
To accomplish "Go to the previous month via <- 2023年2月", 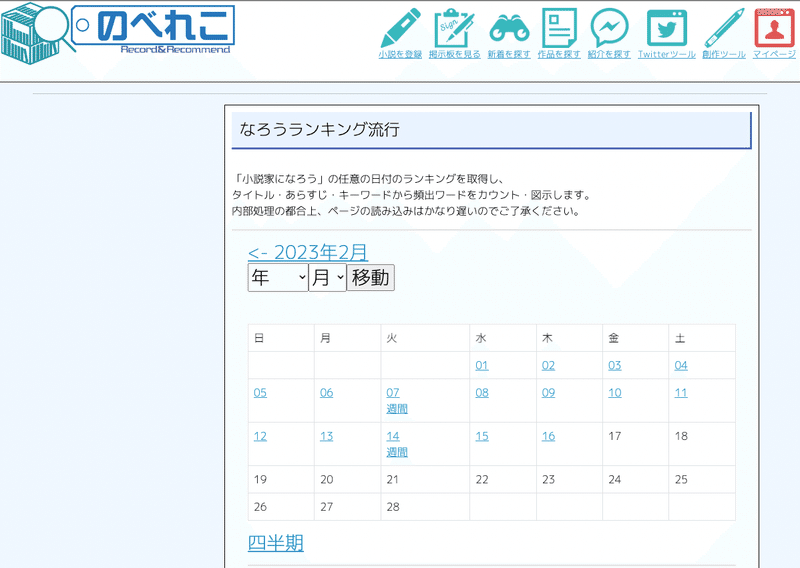I will click(x=308, y=252).
